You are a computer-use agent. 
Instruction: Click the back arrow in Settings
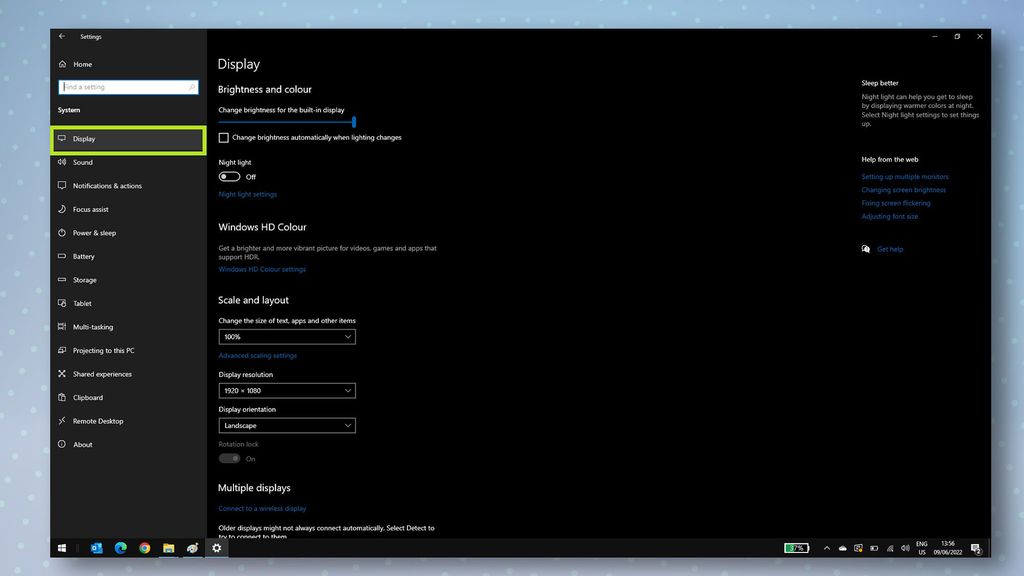tap(61, 36)
